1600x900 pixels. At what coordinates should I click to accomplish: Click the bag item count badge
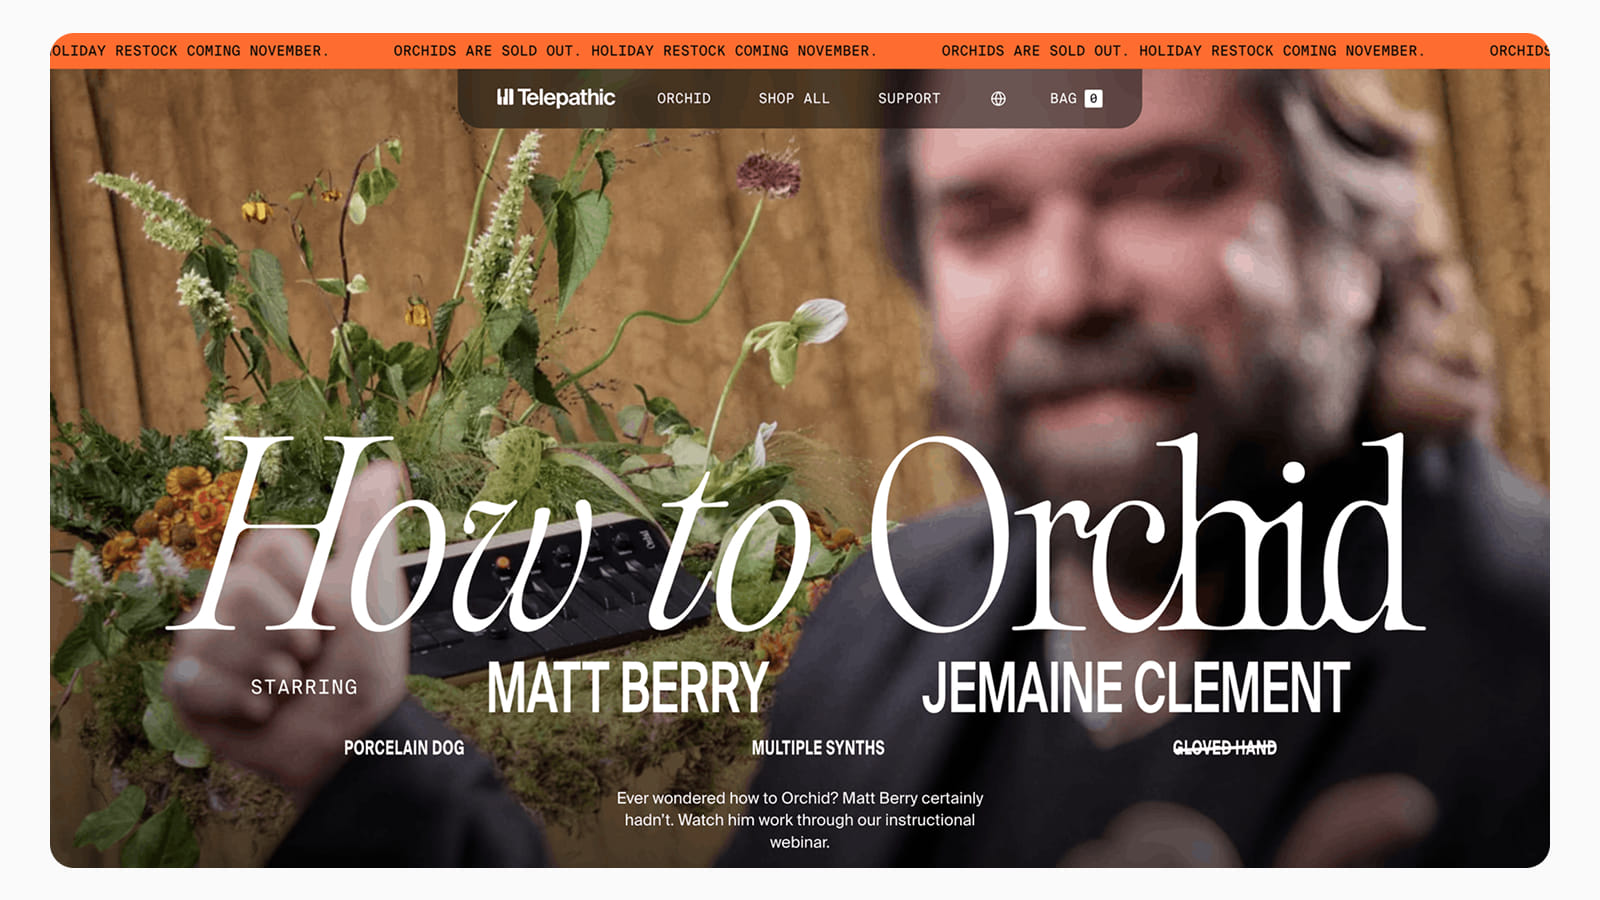click(x=1094, y=98)
